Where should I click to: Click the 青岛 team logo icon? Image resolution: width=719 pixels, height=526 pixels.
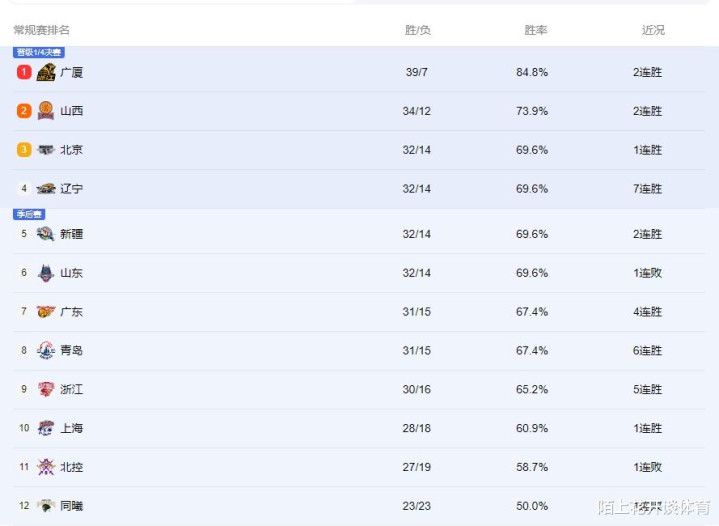point(46,351)
